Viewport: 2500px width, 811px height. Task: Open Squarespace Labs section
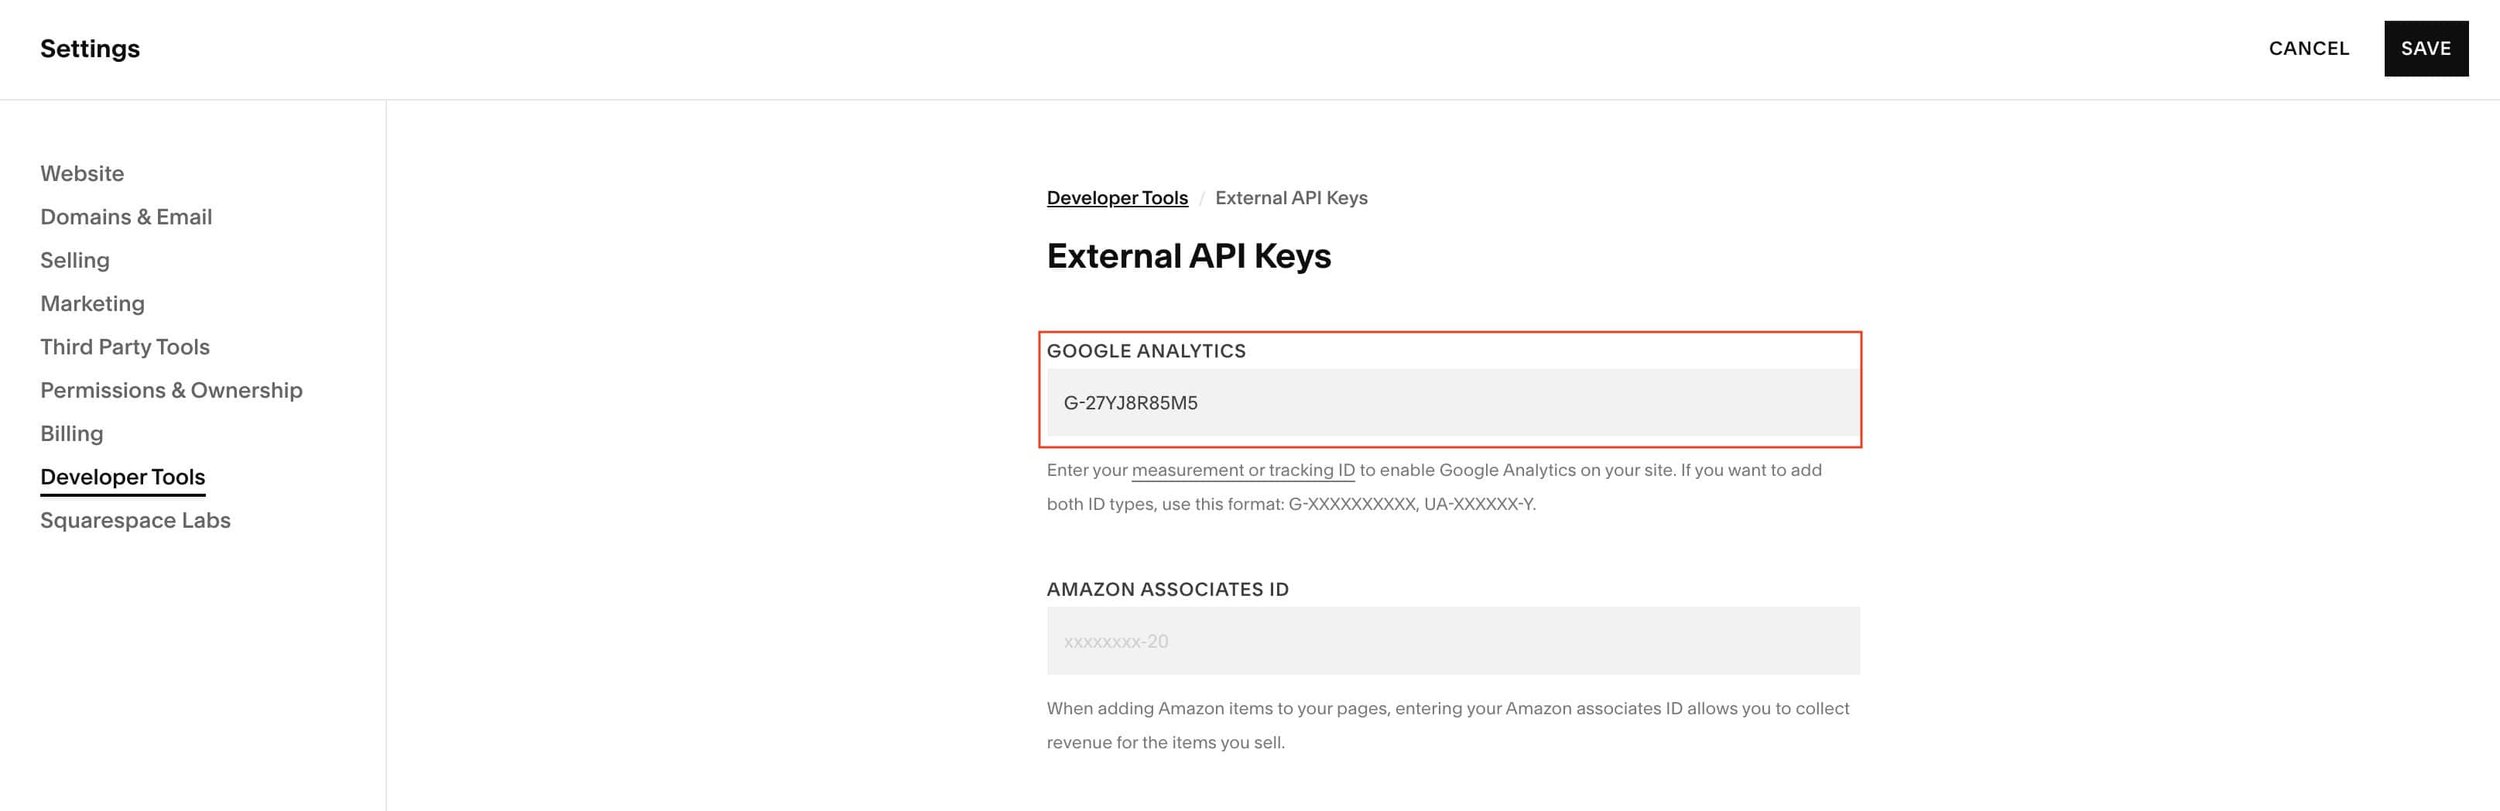(x=135, y=521)
